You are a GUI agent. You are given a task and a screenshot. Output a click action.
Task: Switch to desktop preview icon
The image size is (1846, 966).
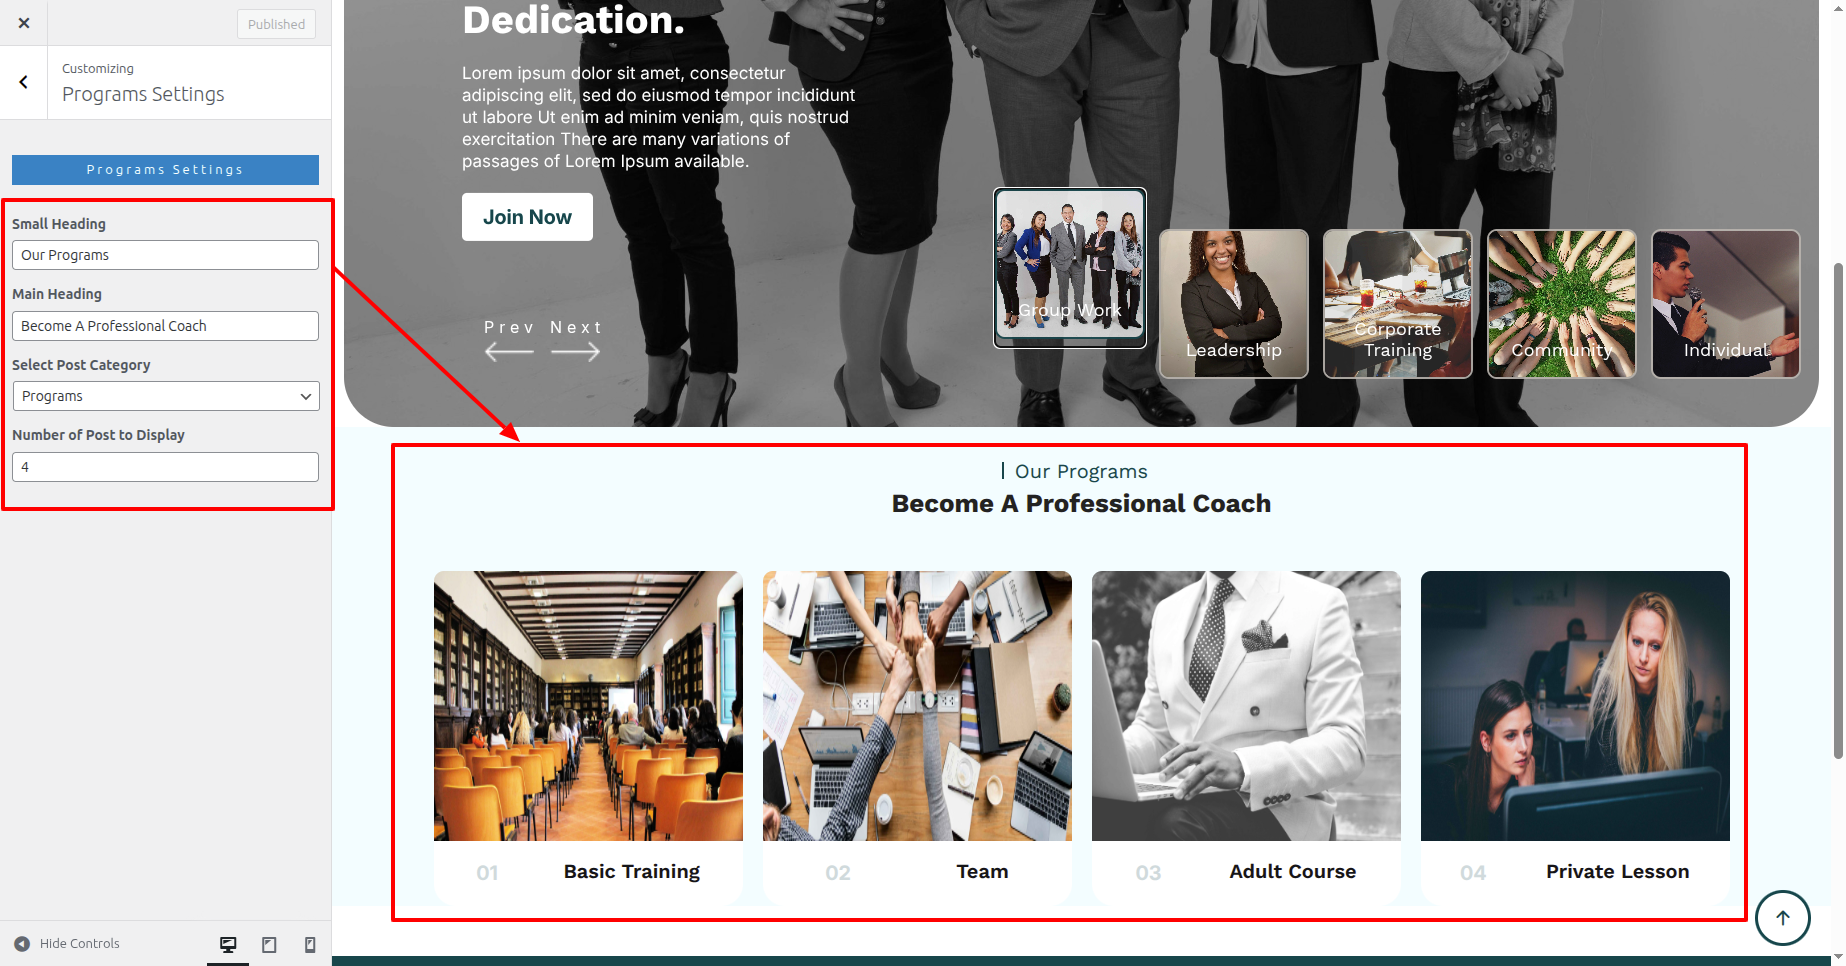(228, 944)
